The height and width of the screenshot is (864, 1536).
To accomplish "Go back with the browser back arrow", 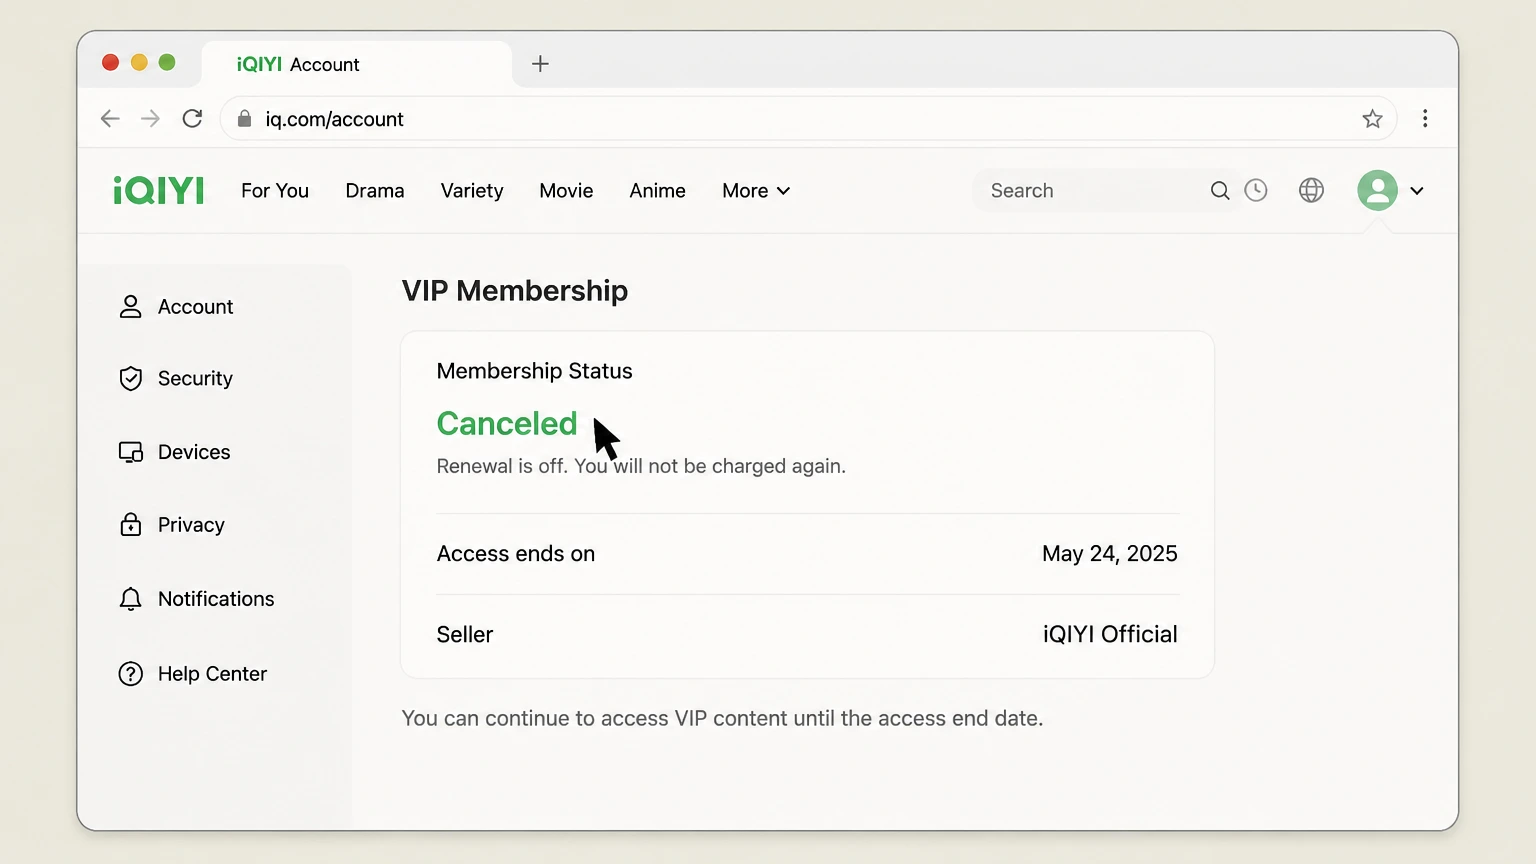I will pos(110,119).
